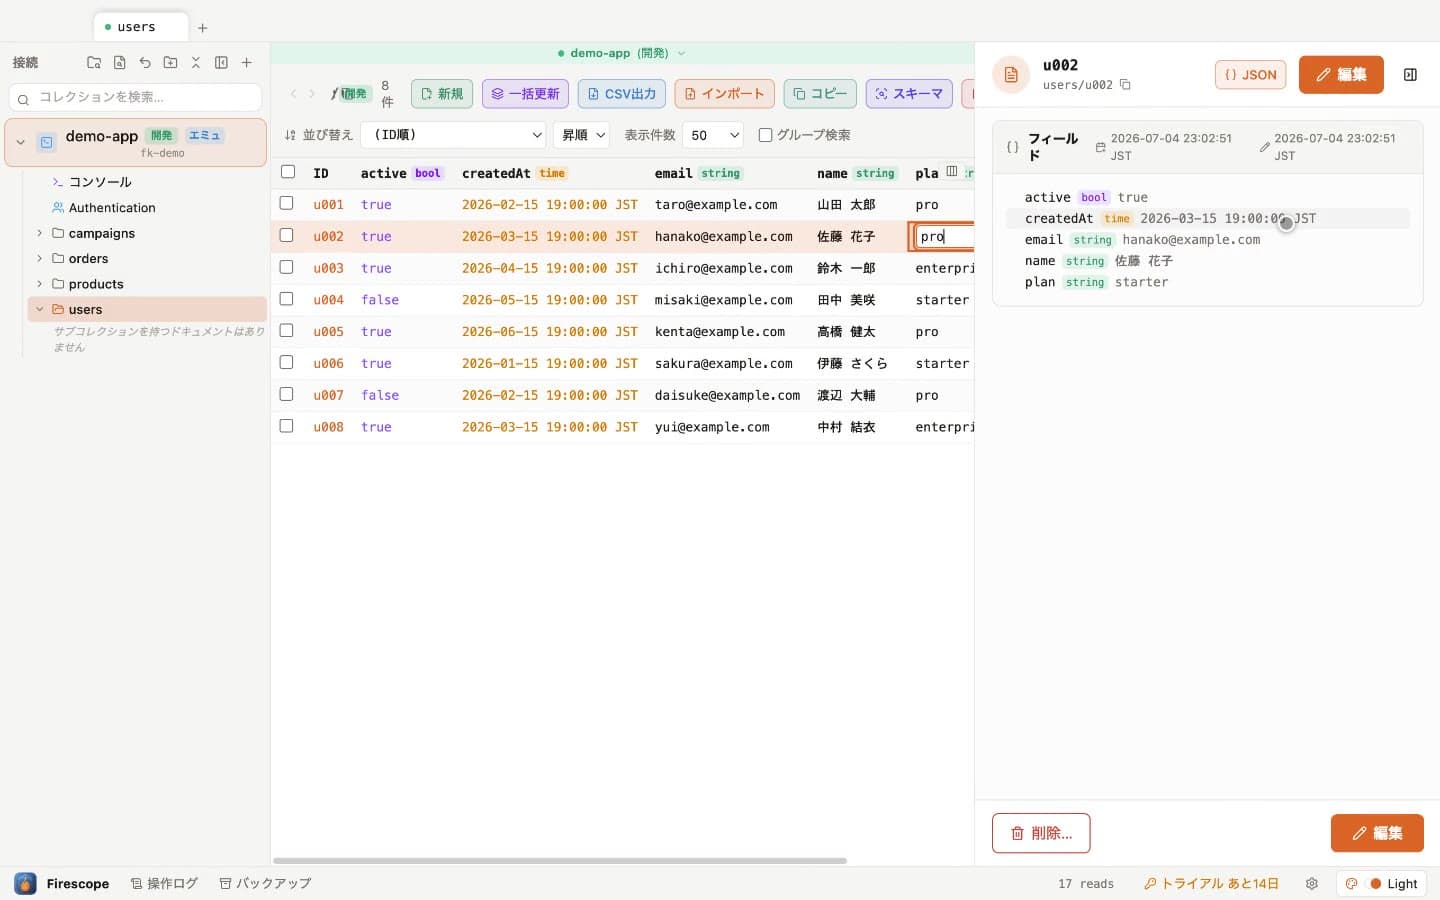1440x900 pixels.
Task: Open the 昇順 sort order dropdown
Action: 581,135
